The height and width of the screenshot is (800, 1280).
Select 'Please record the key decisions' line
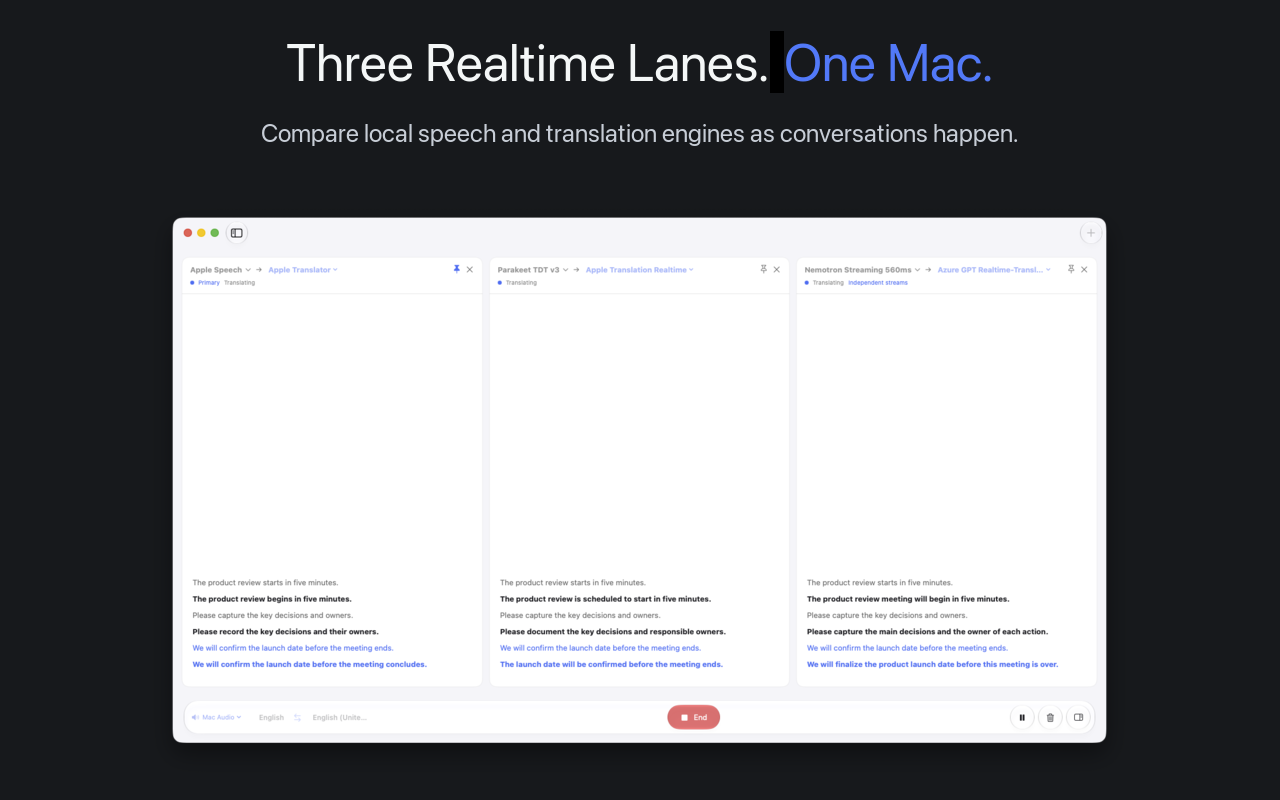click(x=285, y=632)
